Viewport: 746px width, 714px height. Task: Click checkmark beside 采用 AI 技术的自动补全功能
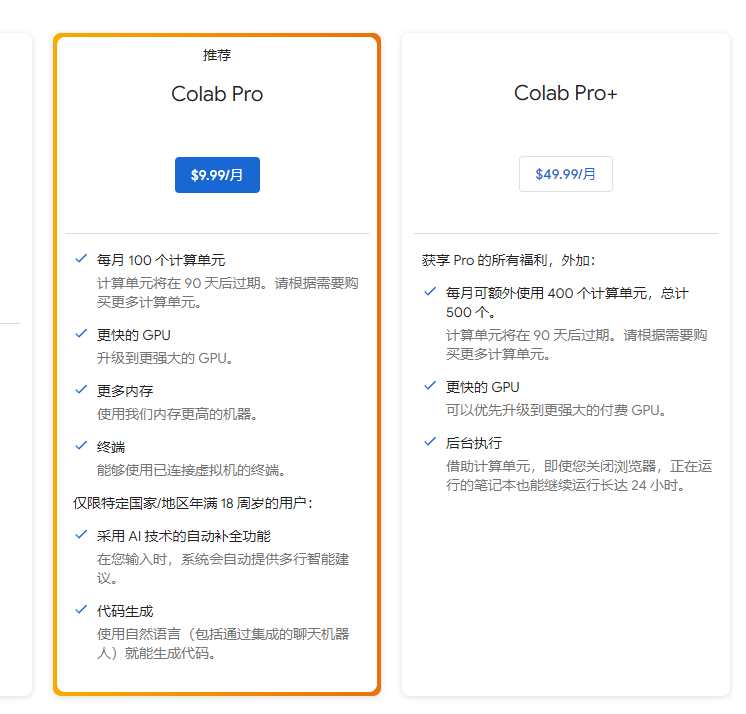[x=81, y=535]
